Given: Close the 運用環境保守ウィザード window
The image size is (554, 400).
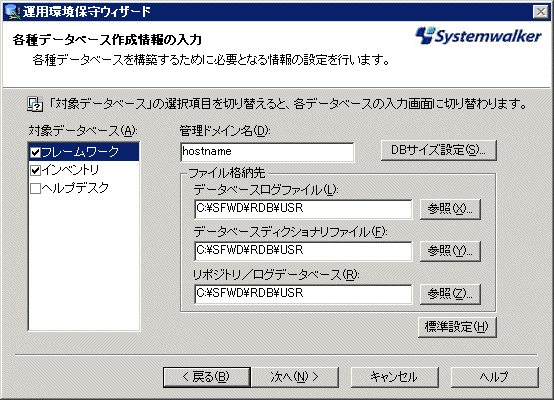Looking at the screenshot, I should pos(541,12).
